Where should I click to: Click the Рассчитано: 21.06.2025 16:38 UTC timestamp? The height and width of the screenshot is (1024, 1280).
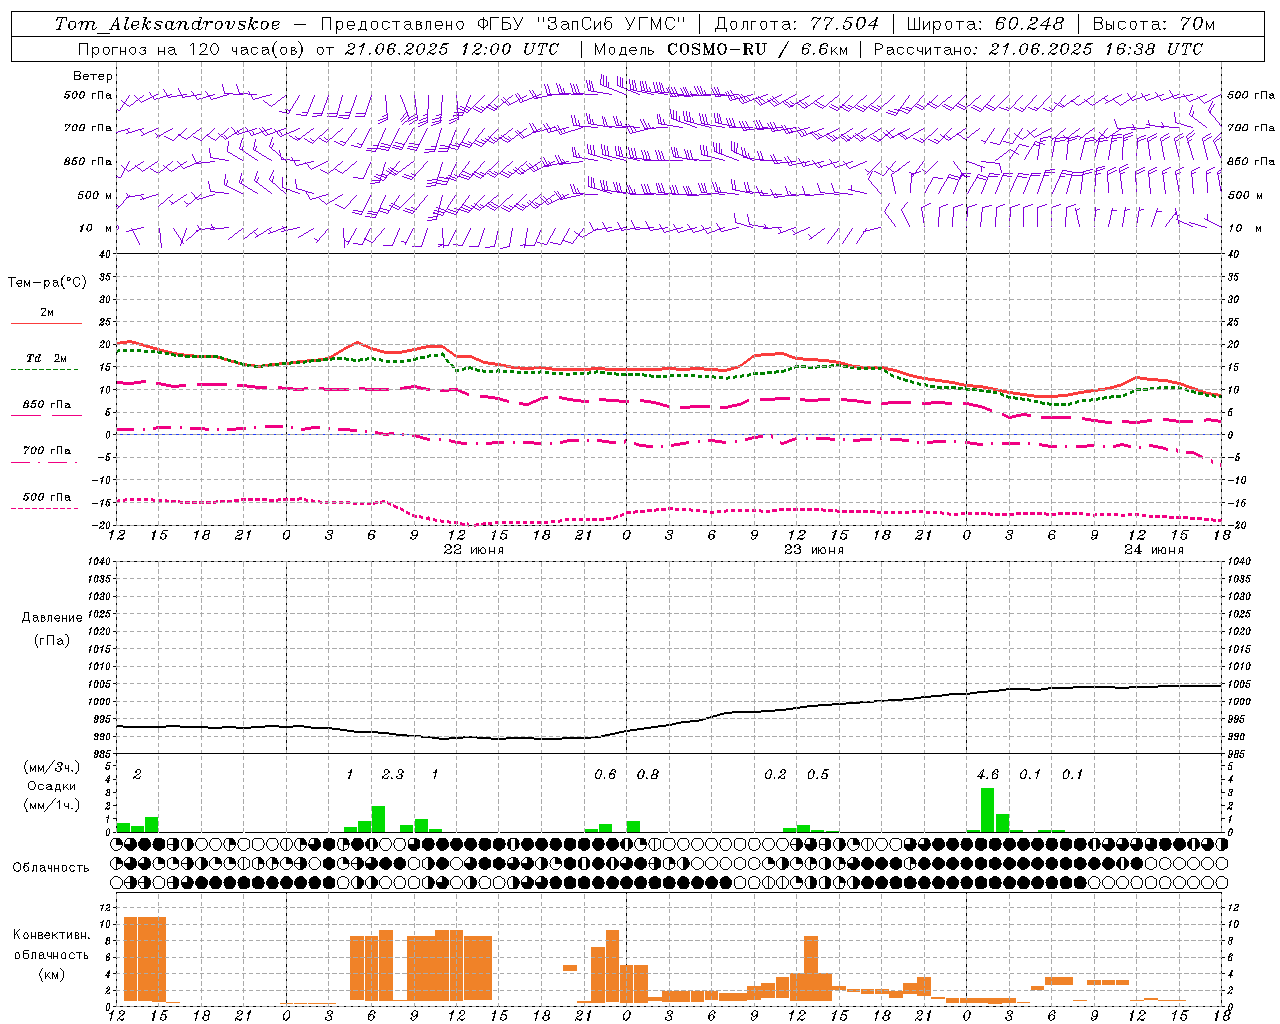[1038, 49]
